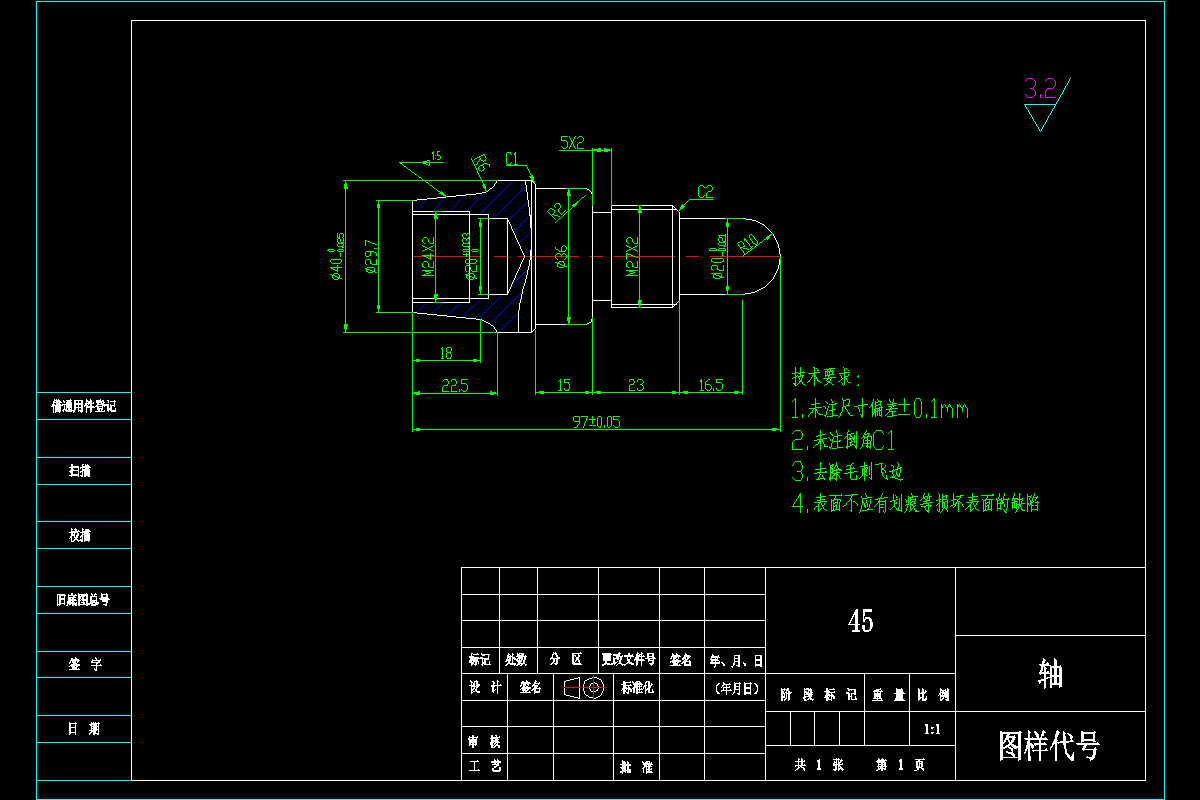The height and width of the screenshot is (800, 1200).
Task: Select the M24X2 thread dimension
Action: pyautogui.click(x=429, y=256)
